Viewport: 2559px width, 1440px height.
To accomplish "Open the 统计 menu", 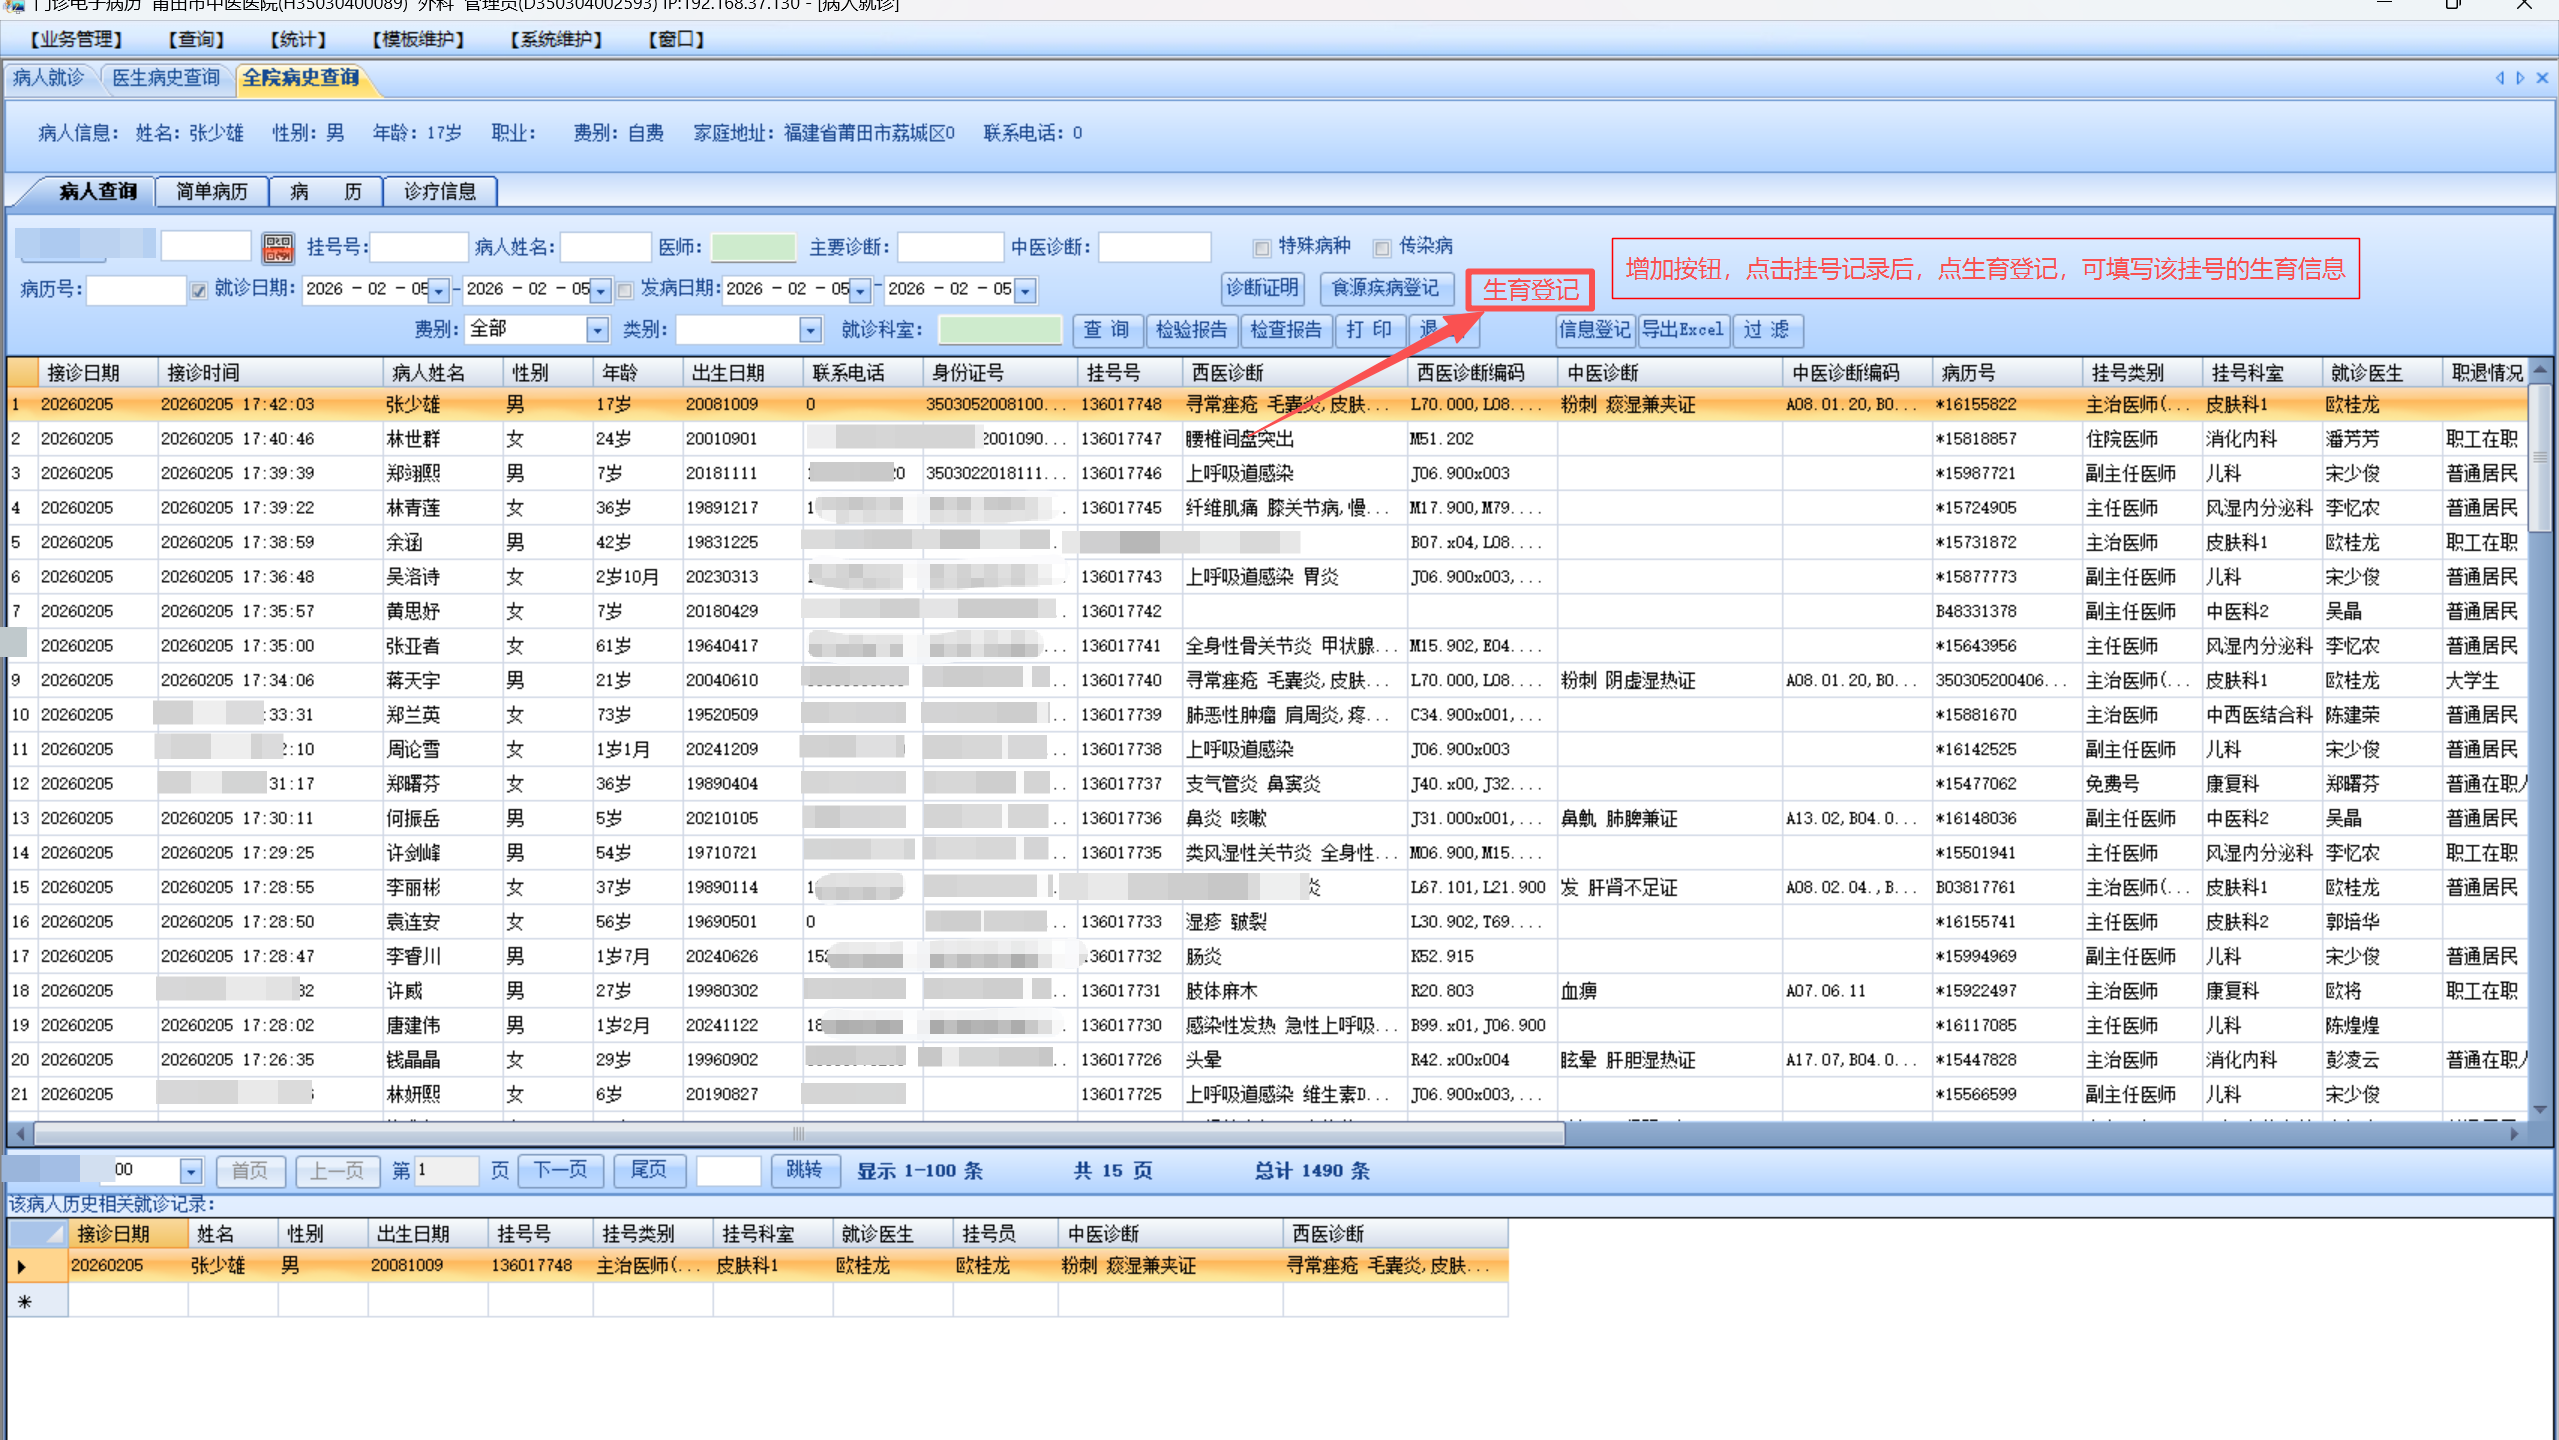I will point(297,40).
